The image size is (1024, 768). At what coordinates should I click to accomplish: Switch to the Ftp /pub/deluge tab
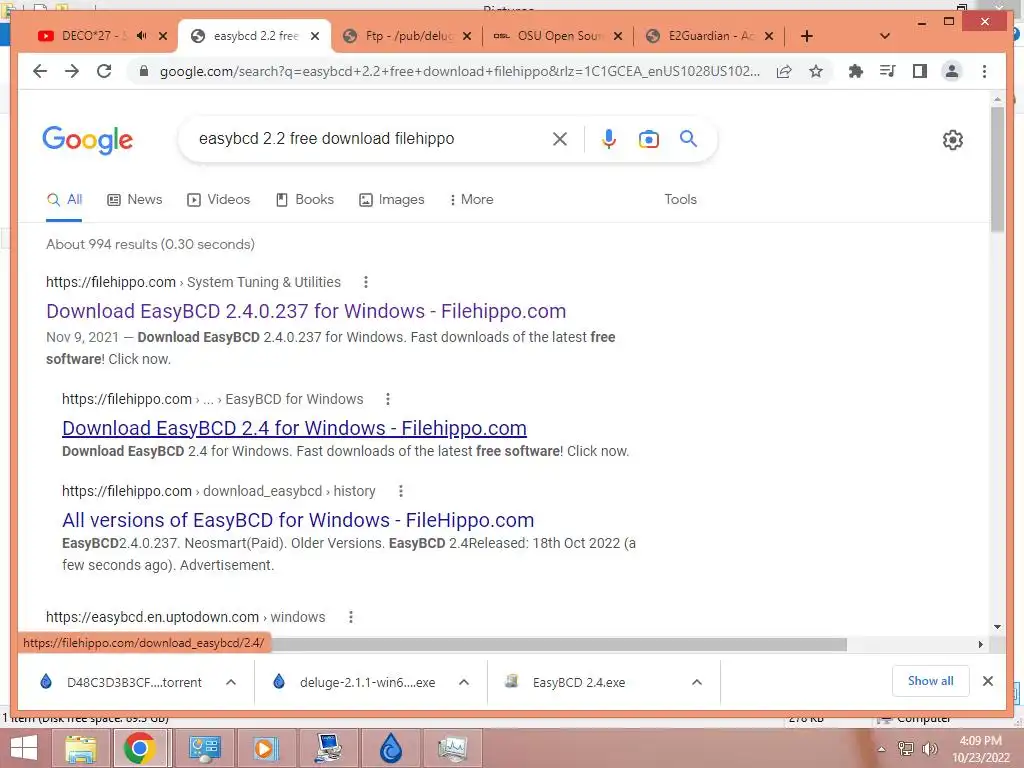coord(406,36)
